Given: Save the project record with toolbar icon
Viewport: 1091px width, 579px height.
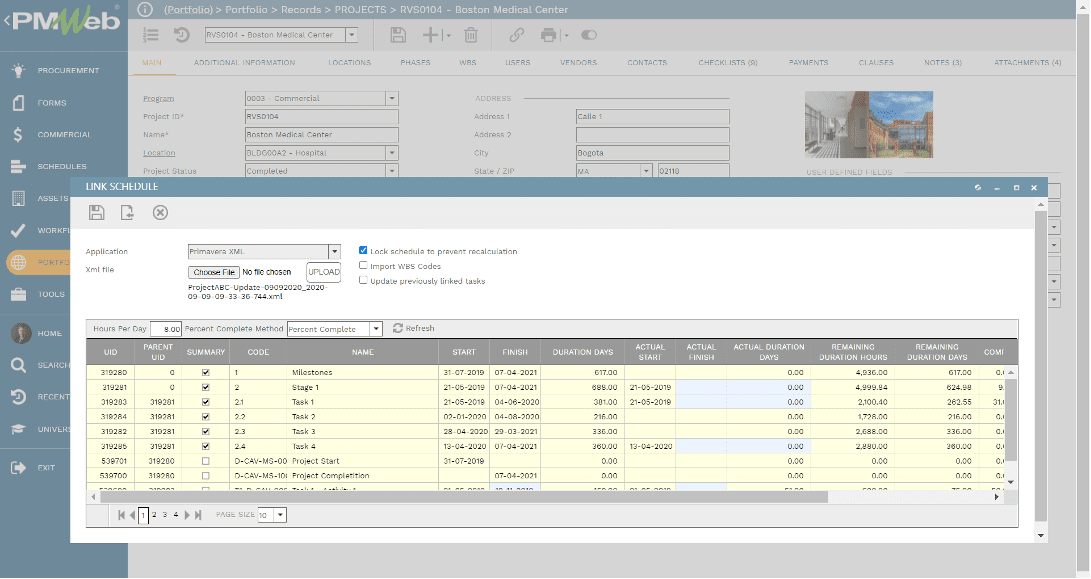Looking at the screenshot, I should [398, 35].
